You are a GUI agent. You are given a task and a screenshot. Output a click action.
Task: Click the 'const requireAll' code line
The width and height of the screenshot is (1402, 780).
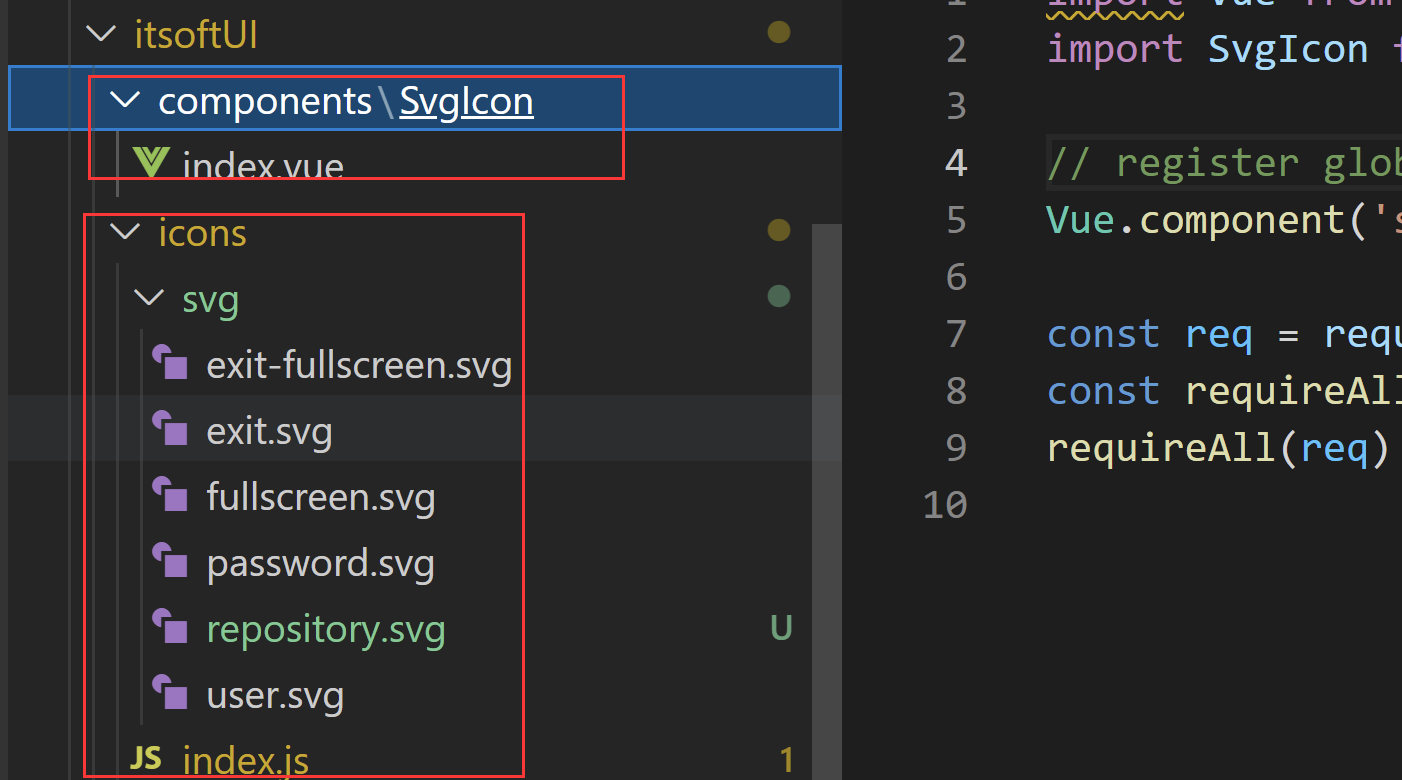coord(1224,390)
